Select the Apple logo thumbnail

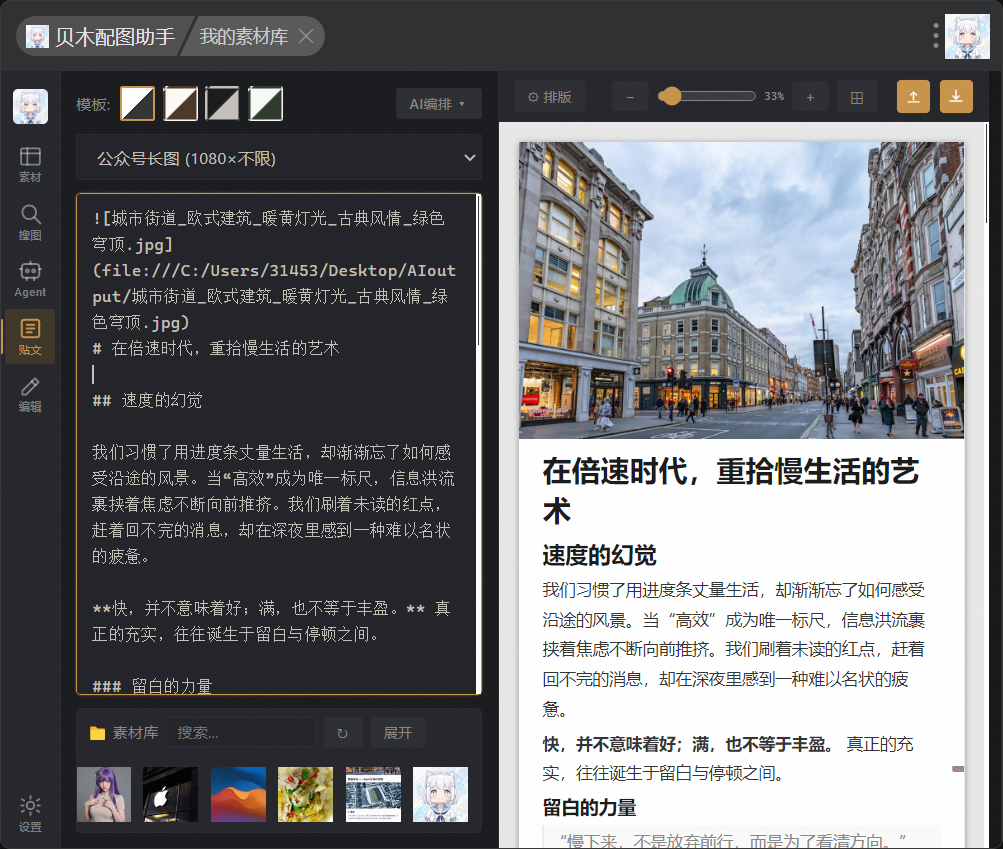pos(170,794)
